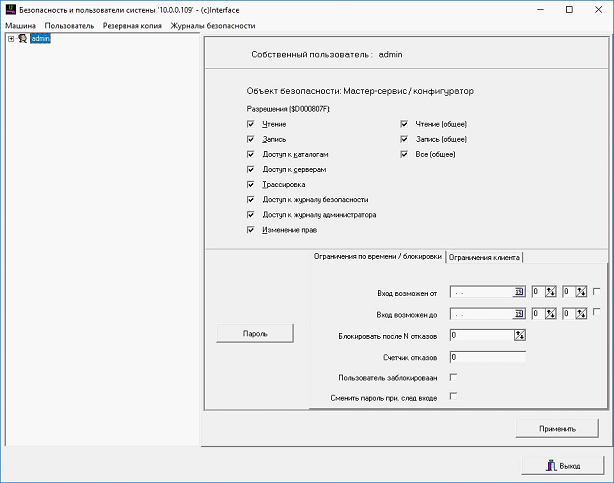Uncheck 'Доступ к журналу безопасности'
Screen dimensions: 614x483
250,200
